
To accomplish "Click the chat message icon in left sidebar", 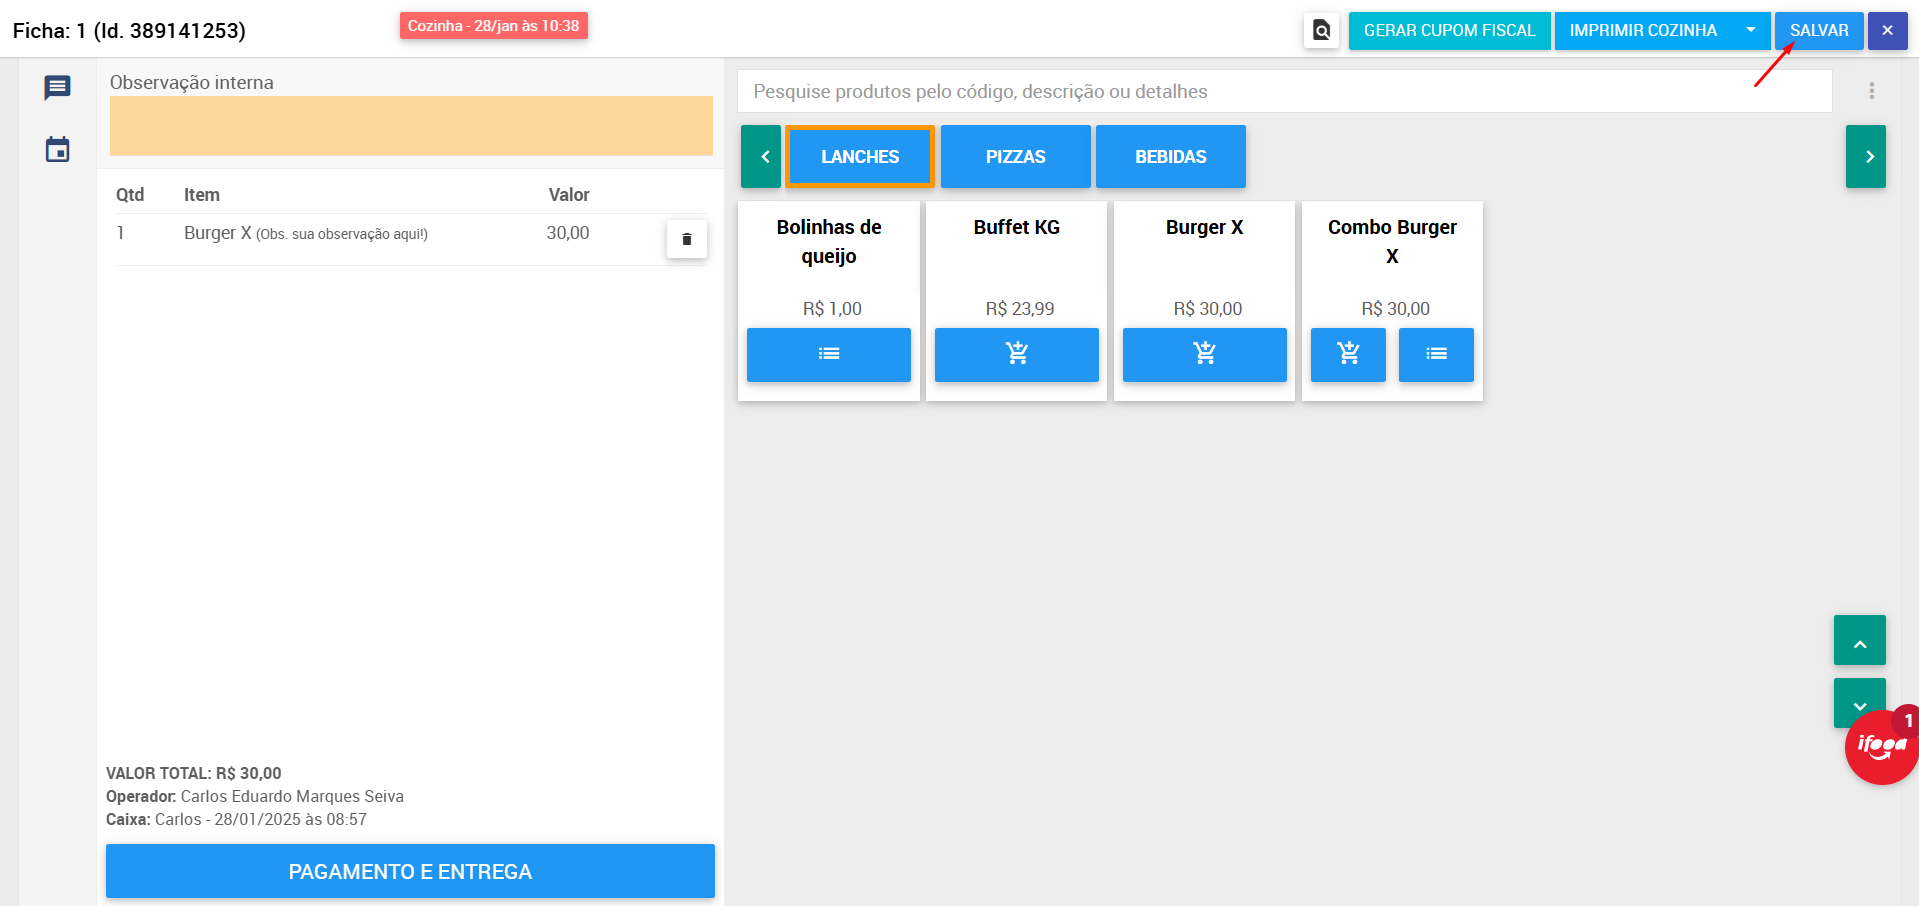I will coord(57,88).
